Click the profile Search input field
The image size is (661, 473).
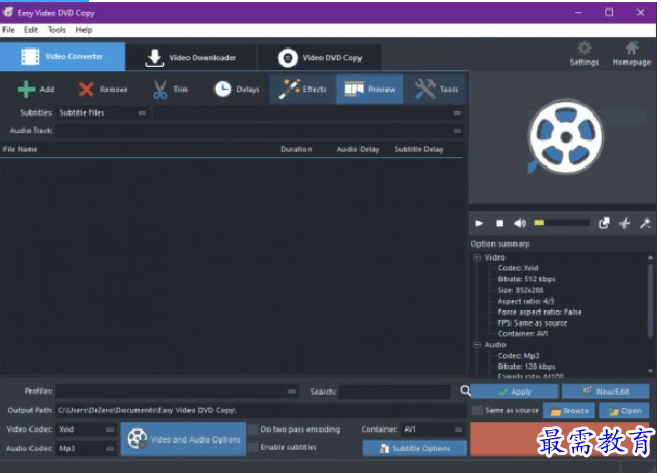click(395, 392)
